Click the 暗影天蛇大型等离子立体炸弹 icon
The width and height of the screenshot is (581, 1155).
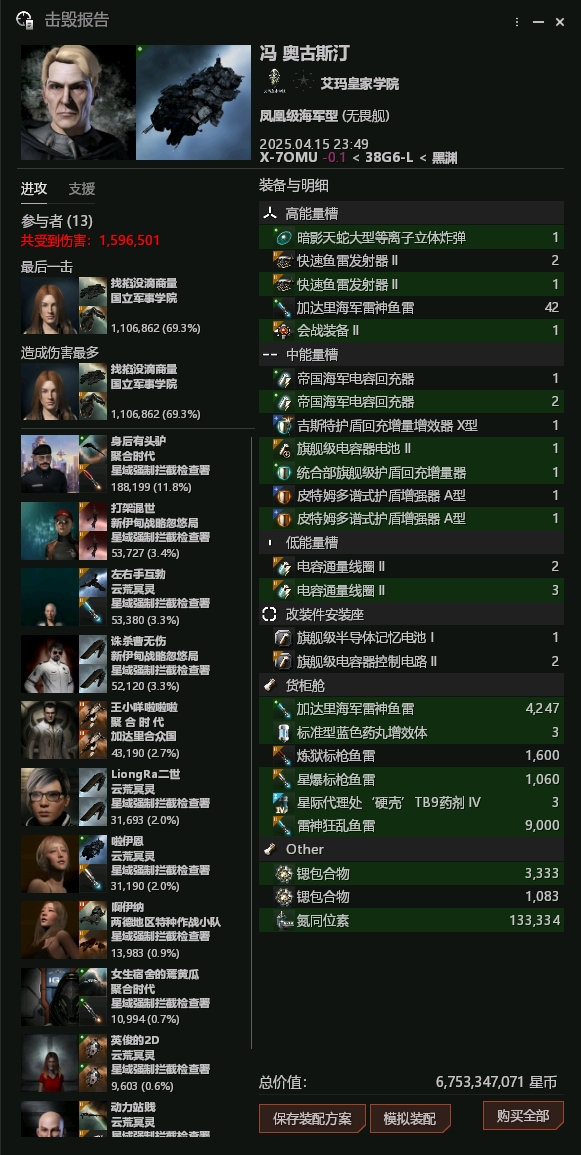pyautogui.click(x=284, y=237)
